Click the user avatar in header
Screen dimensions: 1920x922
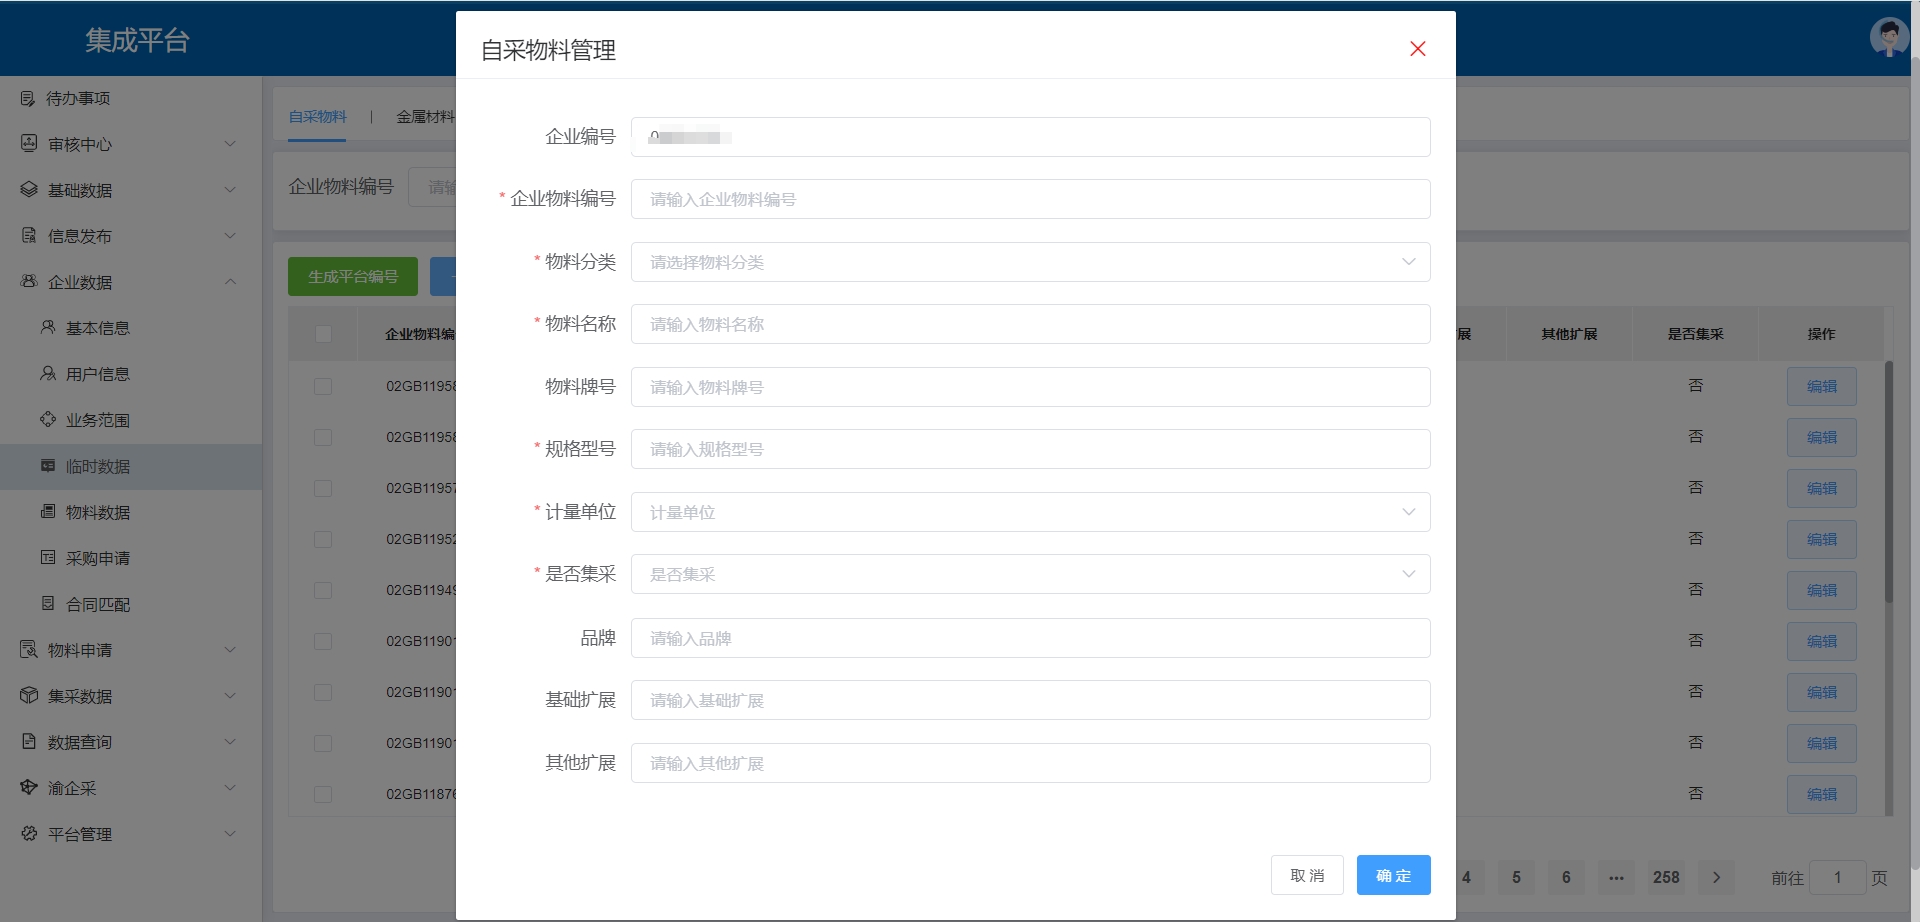point(1888,38)
